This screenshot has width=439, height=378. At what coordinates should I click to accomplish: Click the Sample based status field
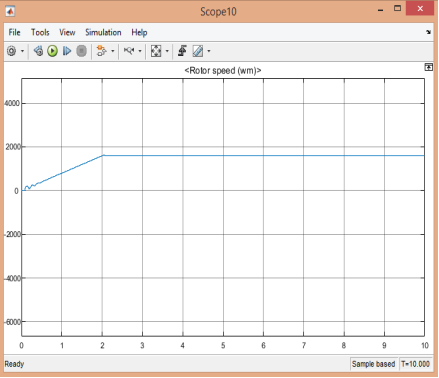pyautogui.click(x=373, y=364)
